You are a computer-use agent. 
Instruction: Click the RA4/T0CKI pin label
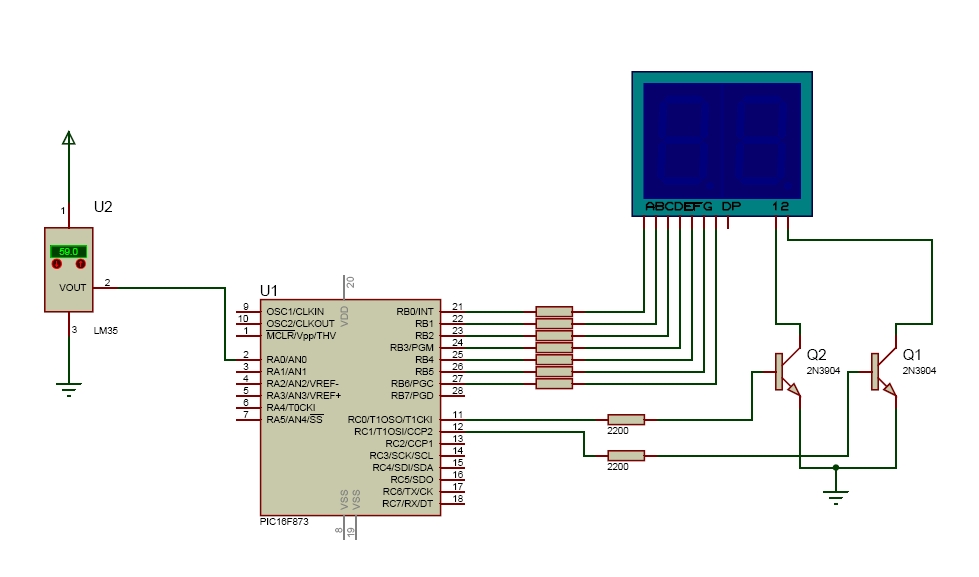click(291, 407)
